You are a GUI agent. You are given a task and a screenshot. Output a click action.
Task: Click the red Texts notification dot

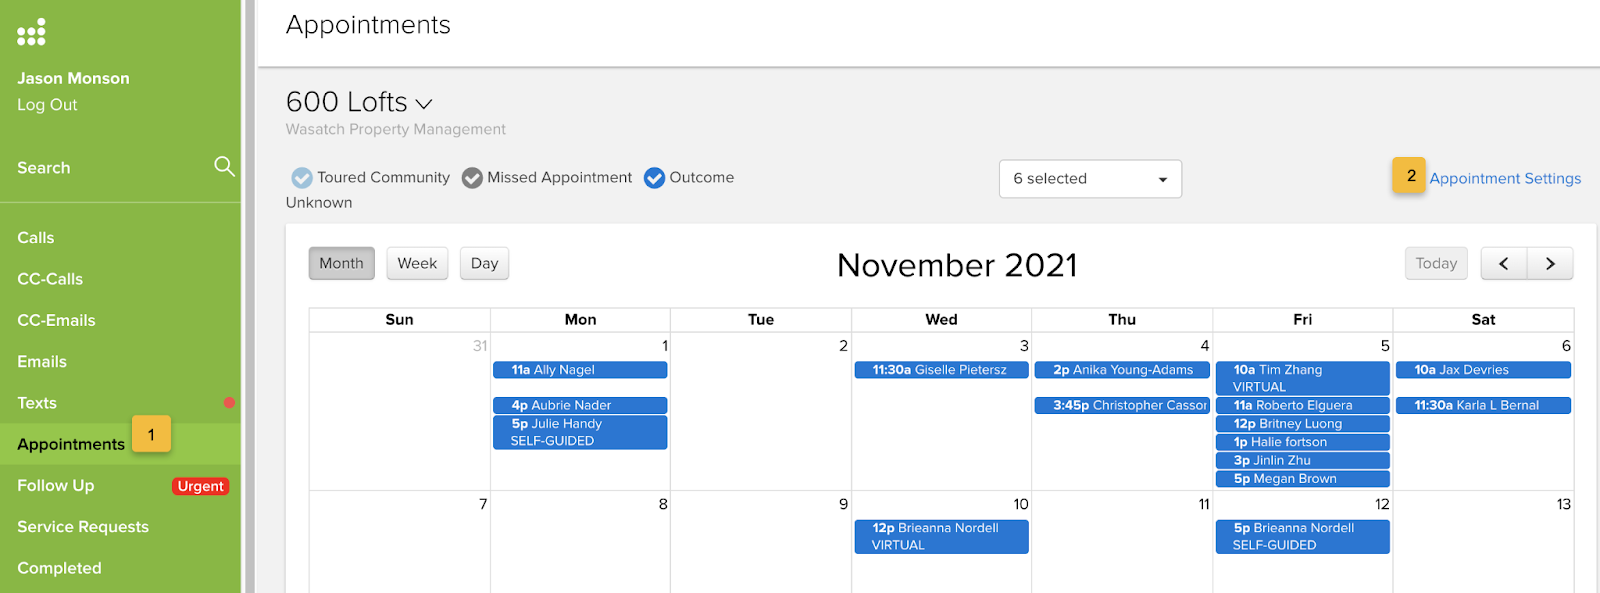coord(229,402)
